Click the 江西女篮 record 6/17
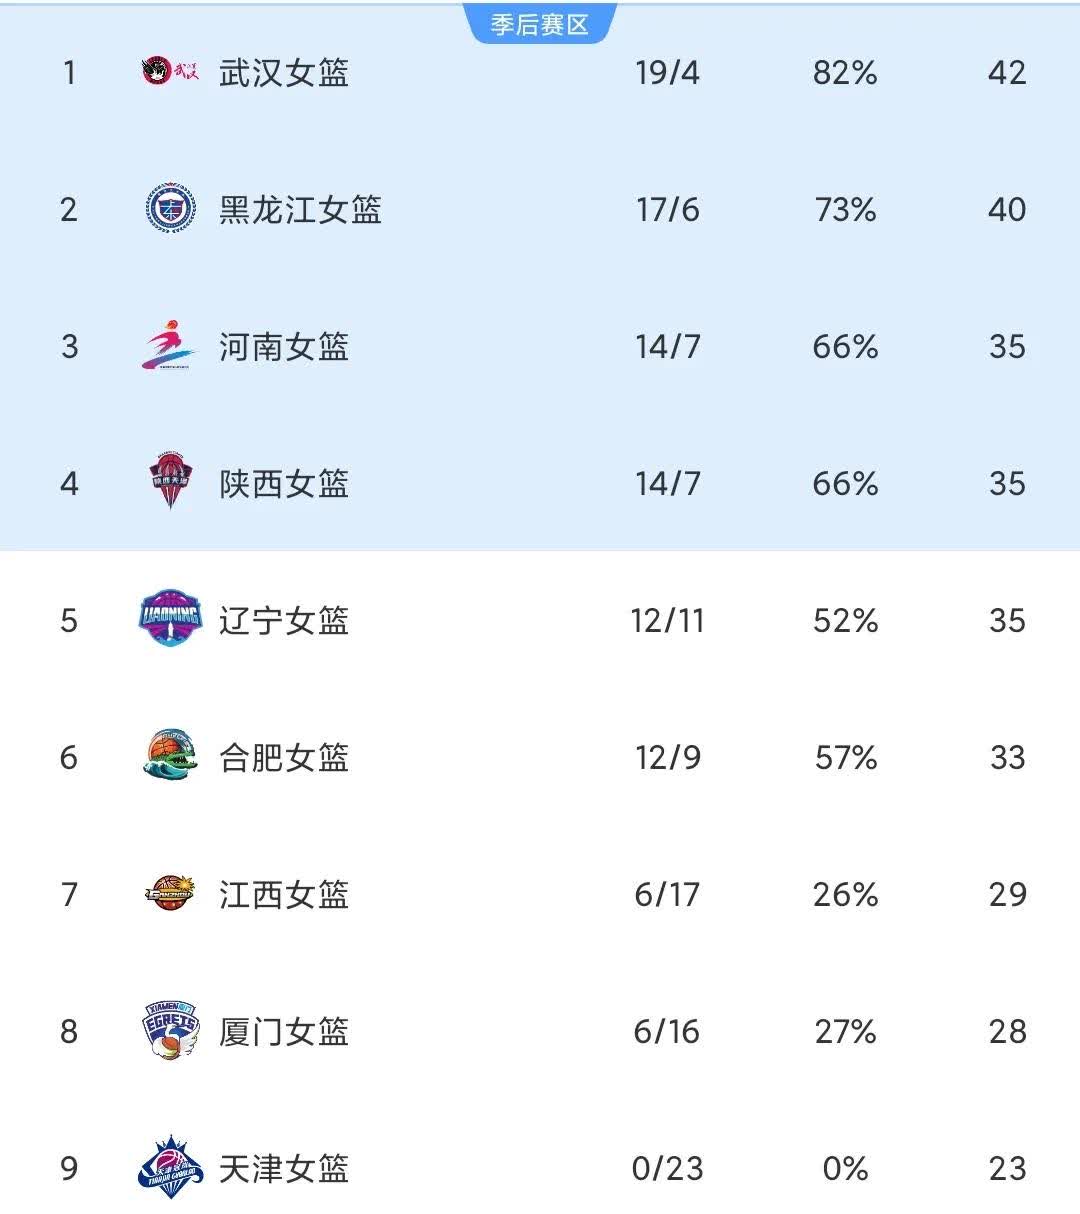 coord(667,895)
